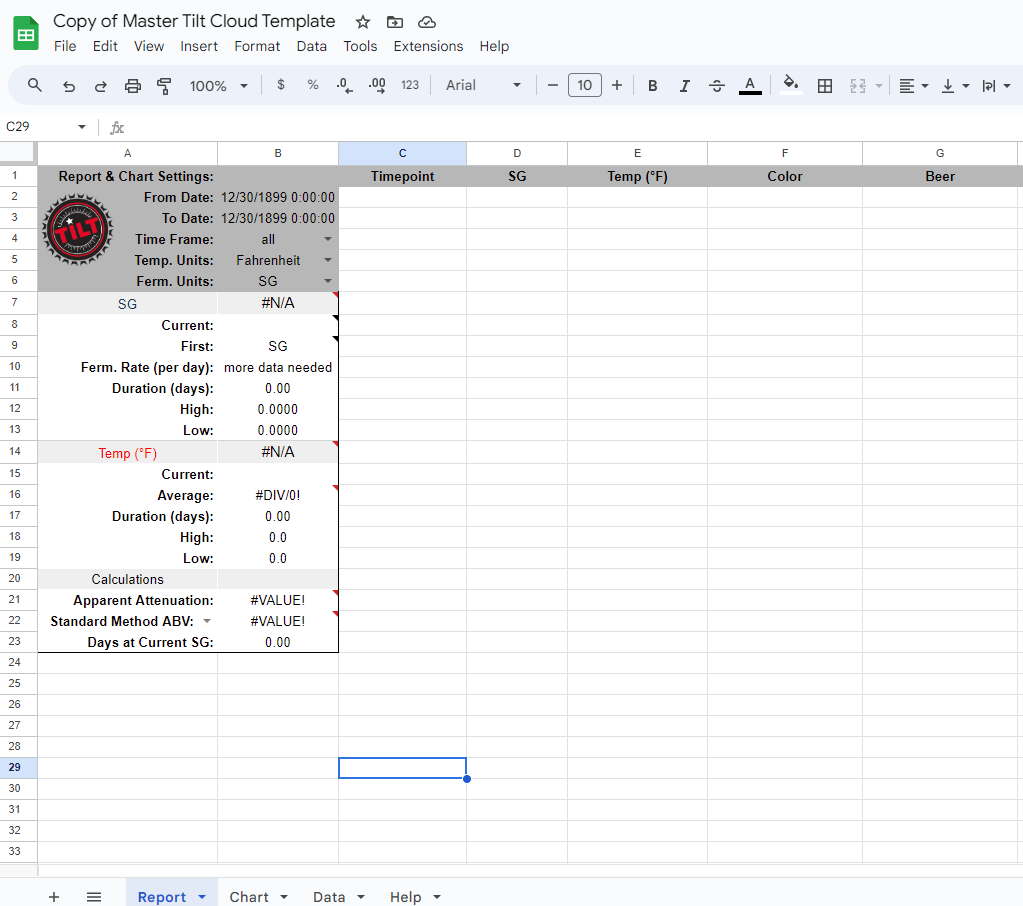The width and height of the screenshot is (1023, 906).
Task: Click the search menus magnifier icon
Action: [x=35, y=86]
